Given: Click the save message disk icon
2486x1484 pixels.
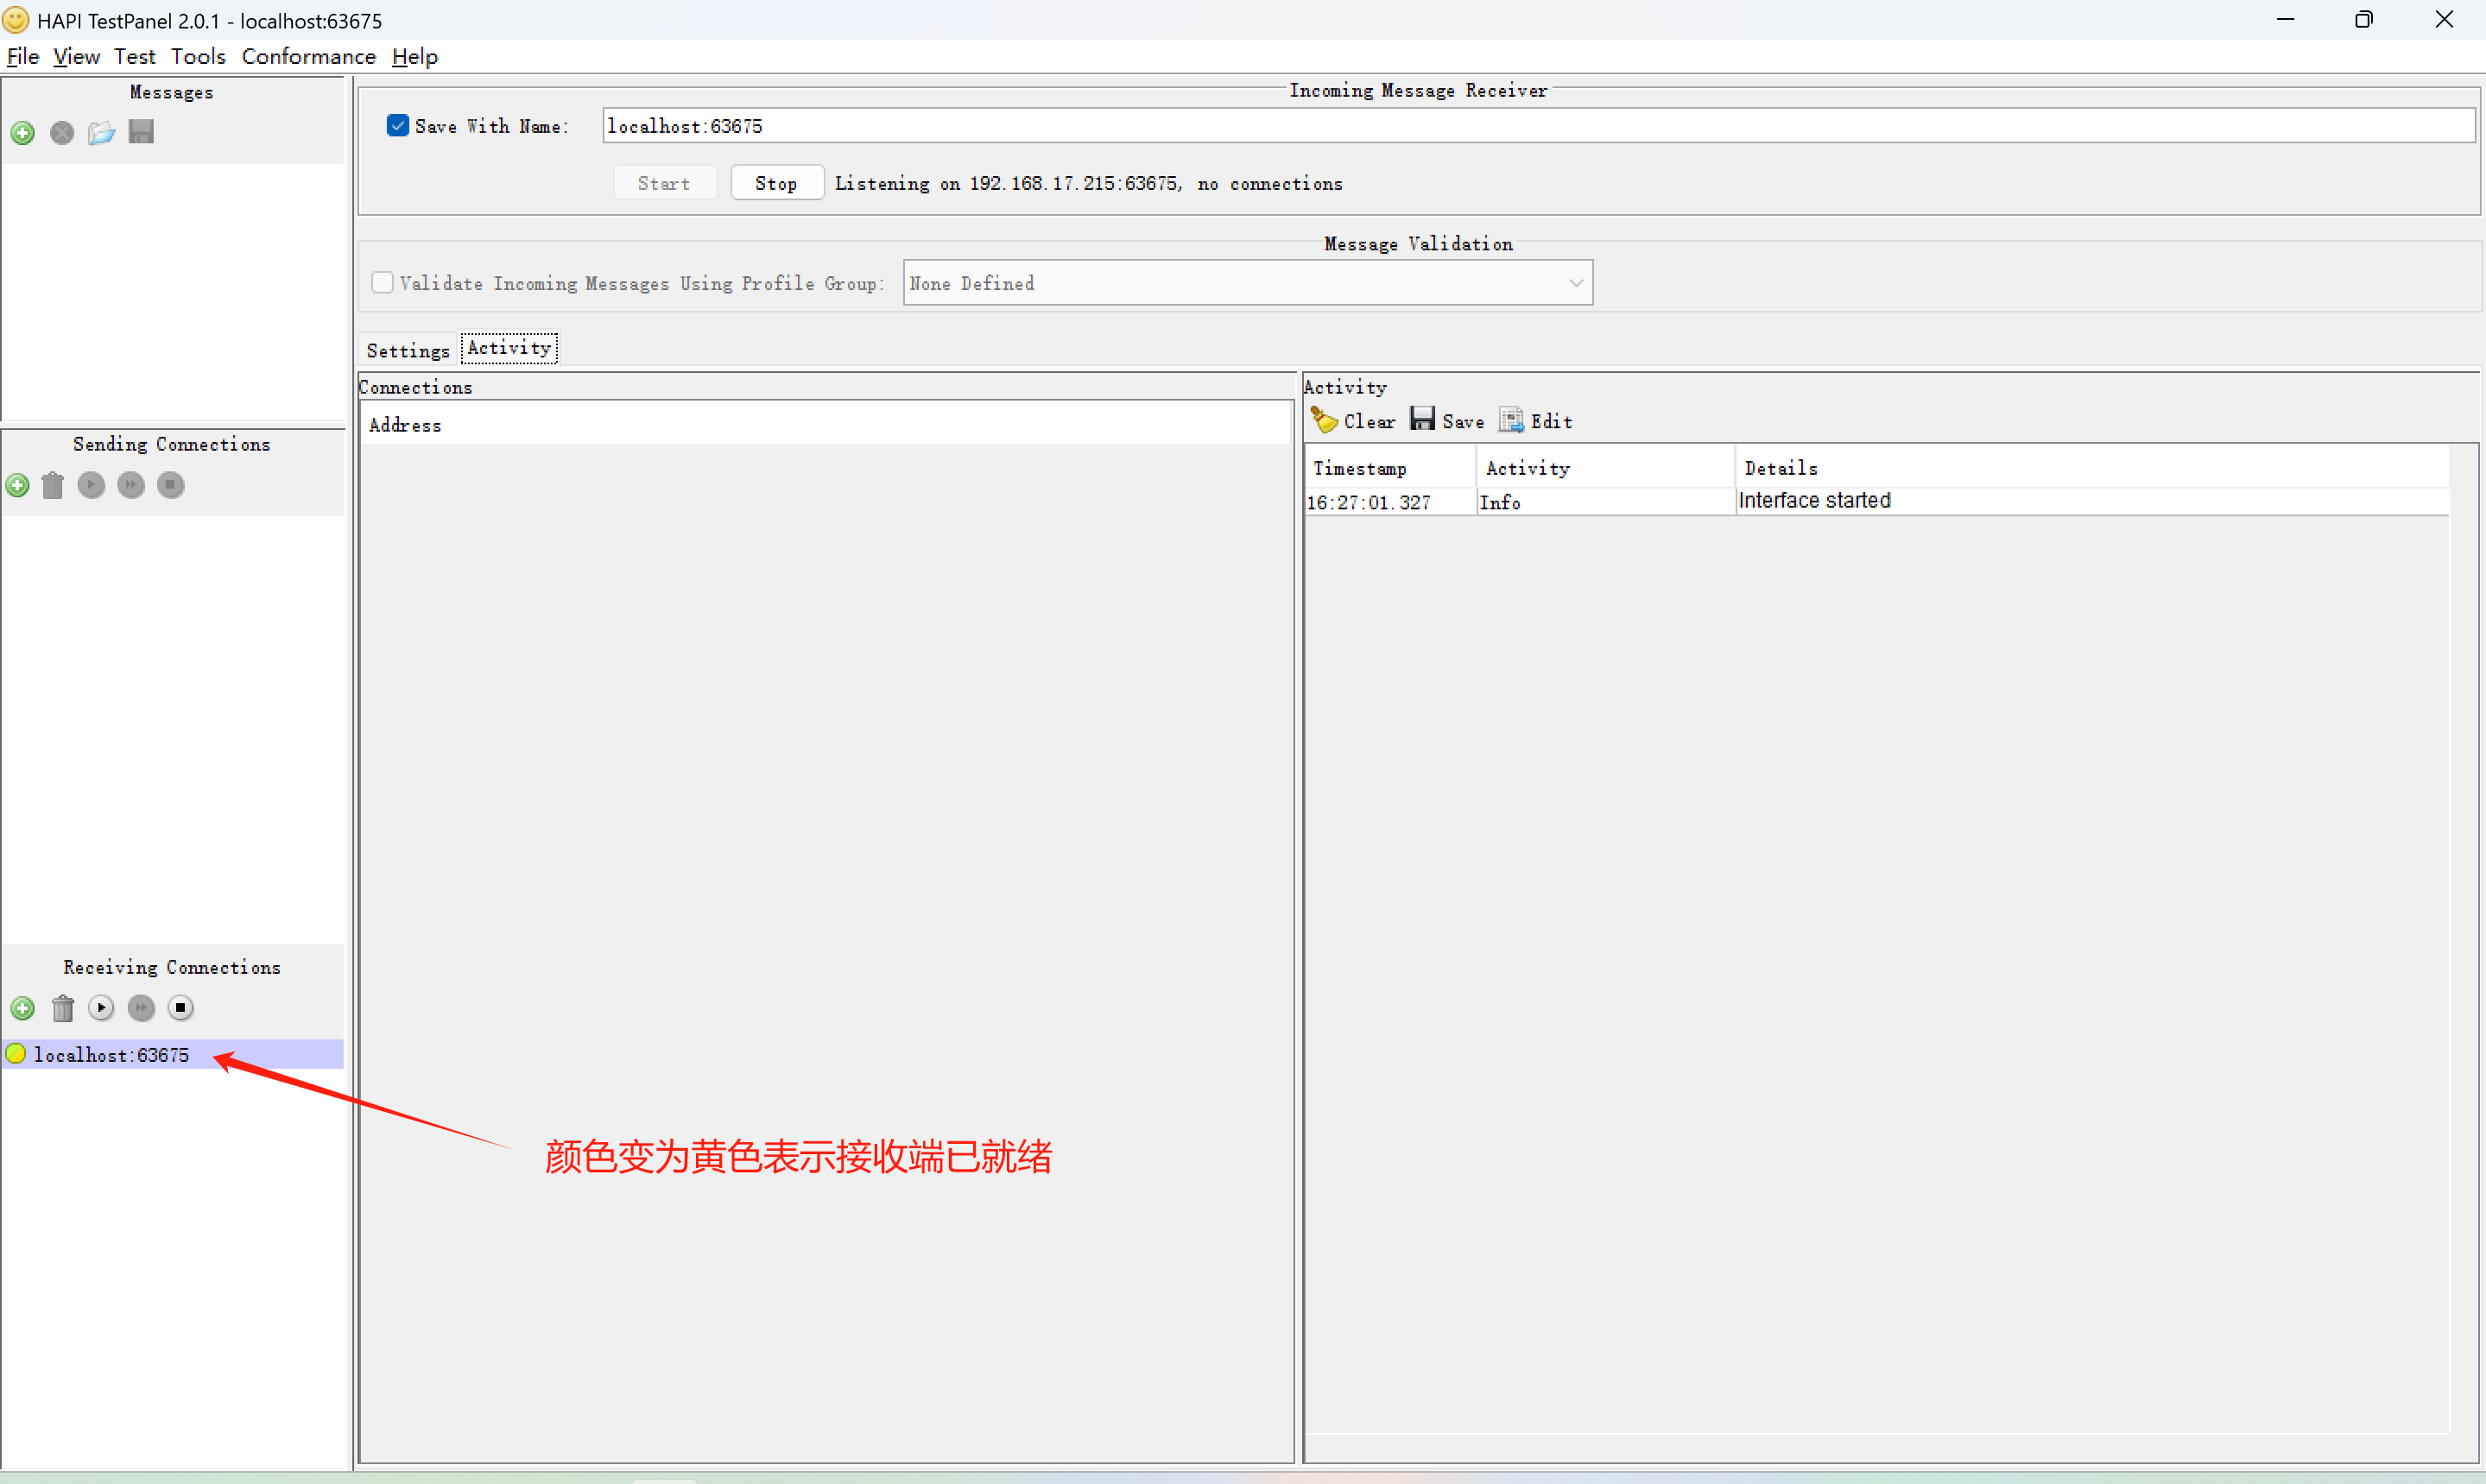Looking at the screenshot, I should [141, 132].
